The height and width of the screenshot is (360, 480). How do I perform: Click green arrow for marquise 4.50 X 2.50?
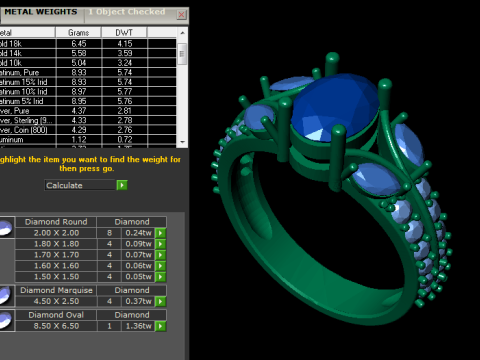(x=161, y=301)
